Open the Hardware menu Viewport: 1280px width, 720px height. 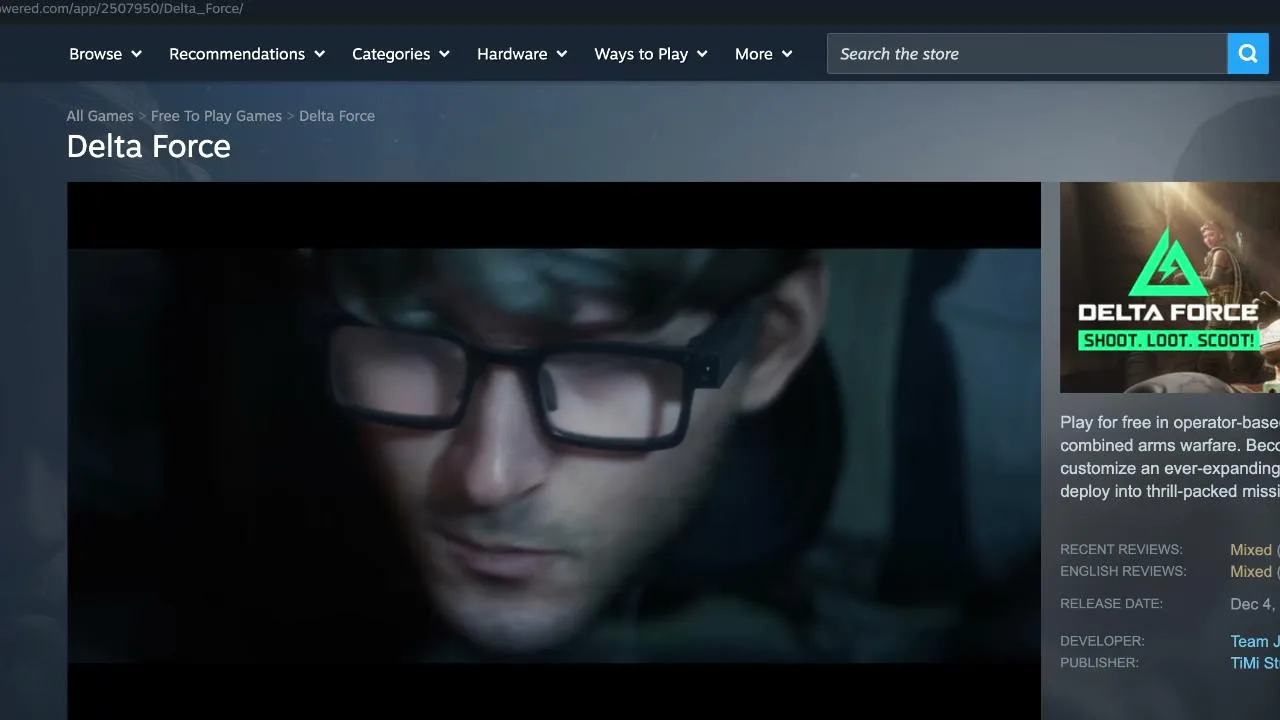pyautogui.click(x=522, y=54)
